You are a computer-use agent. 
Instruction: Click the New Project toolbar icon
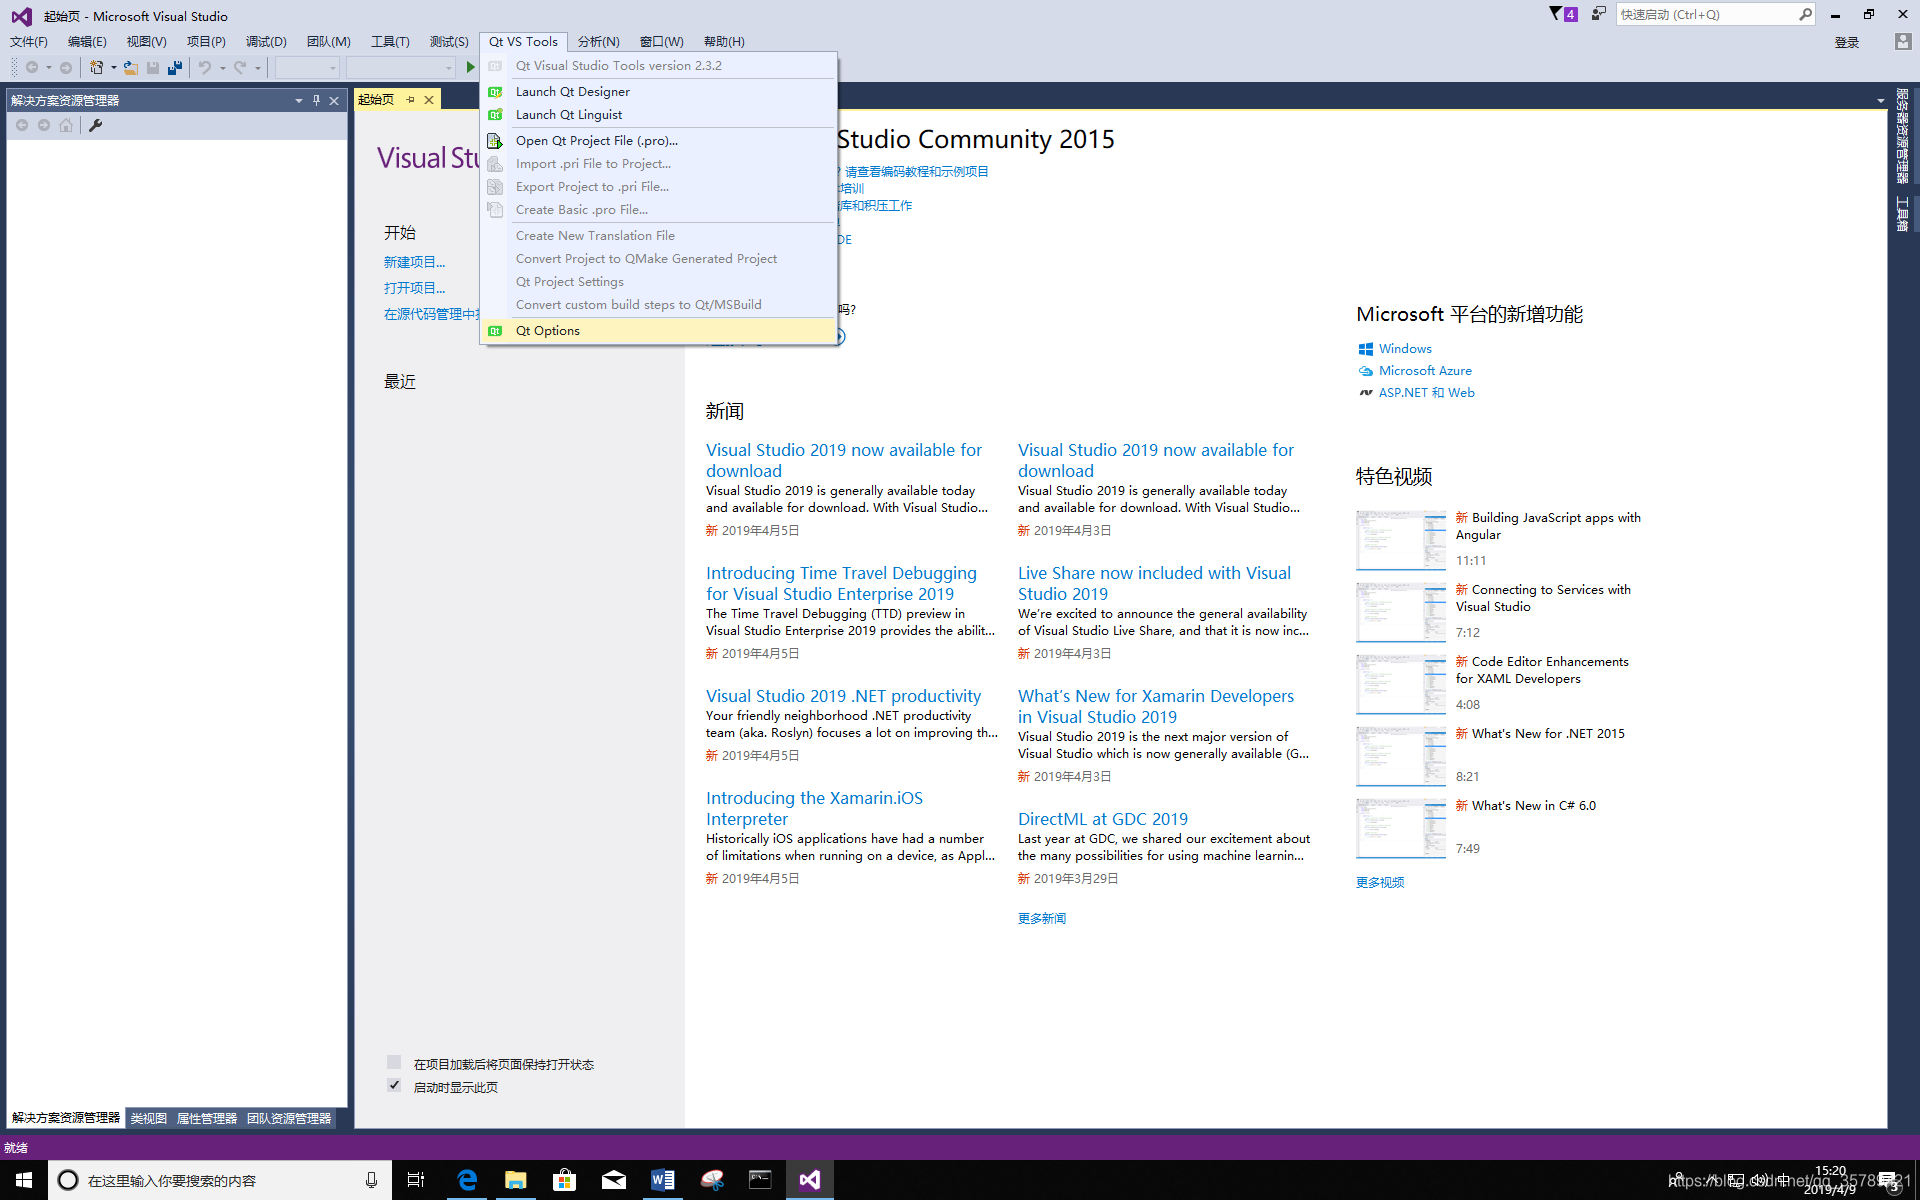96,67
